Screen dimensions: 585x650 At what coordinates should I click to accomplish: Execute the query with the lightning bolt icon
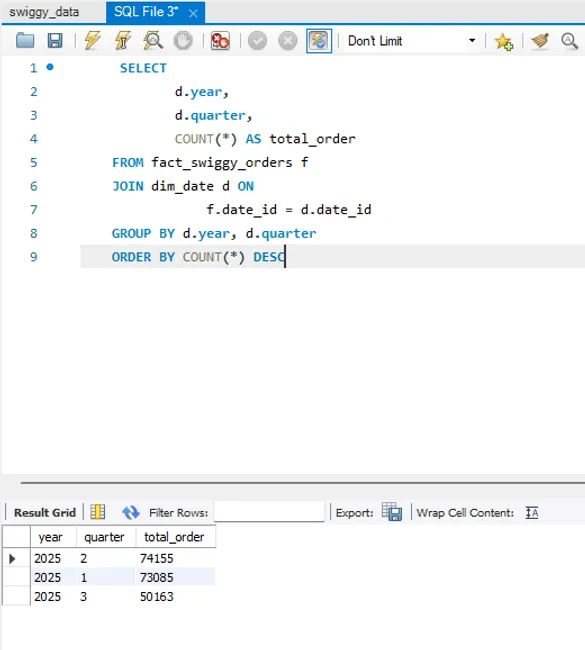point(92,41)
